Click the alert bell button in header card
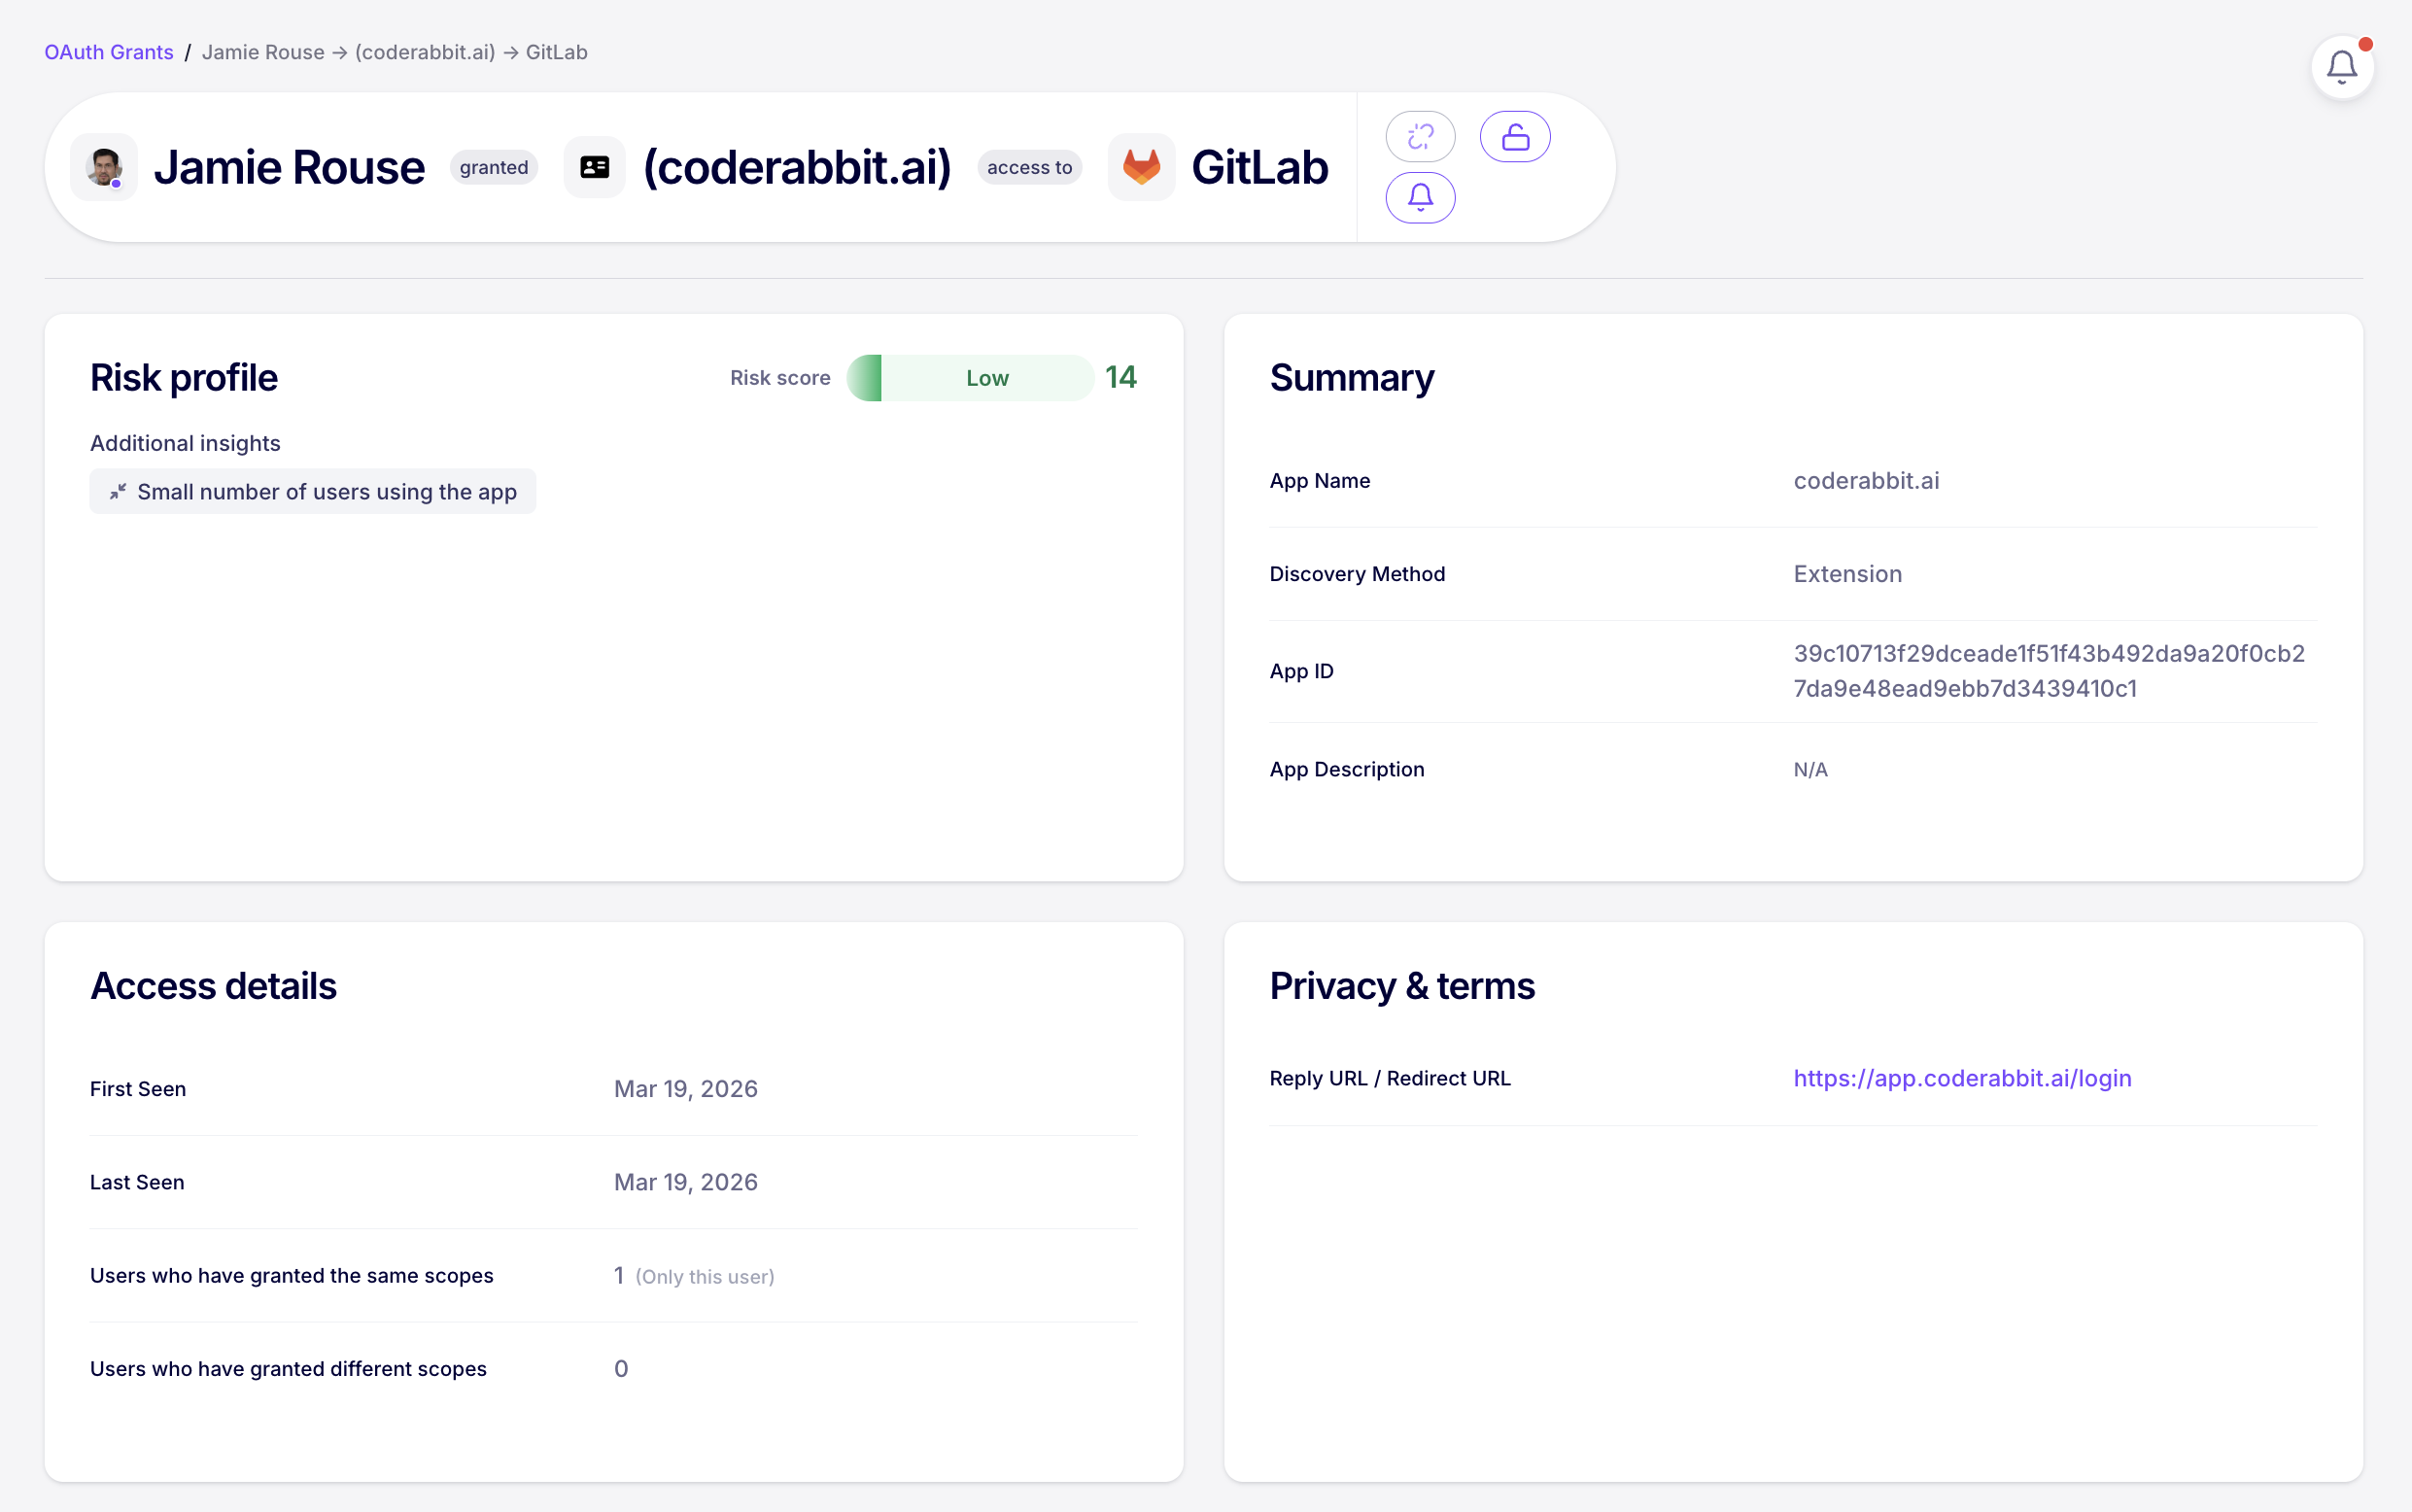The image size is (2412, 1512). pyautogui.click(x=1420, y=198)
